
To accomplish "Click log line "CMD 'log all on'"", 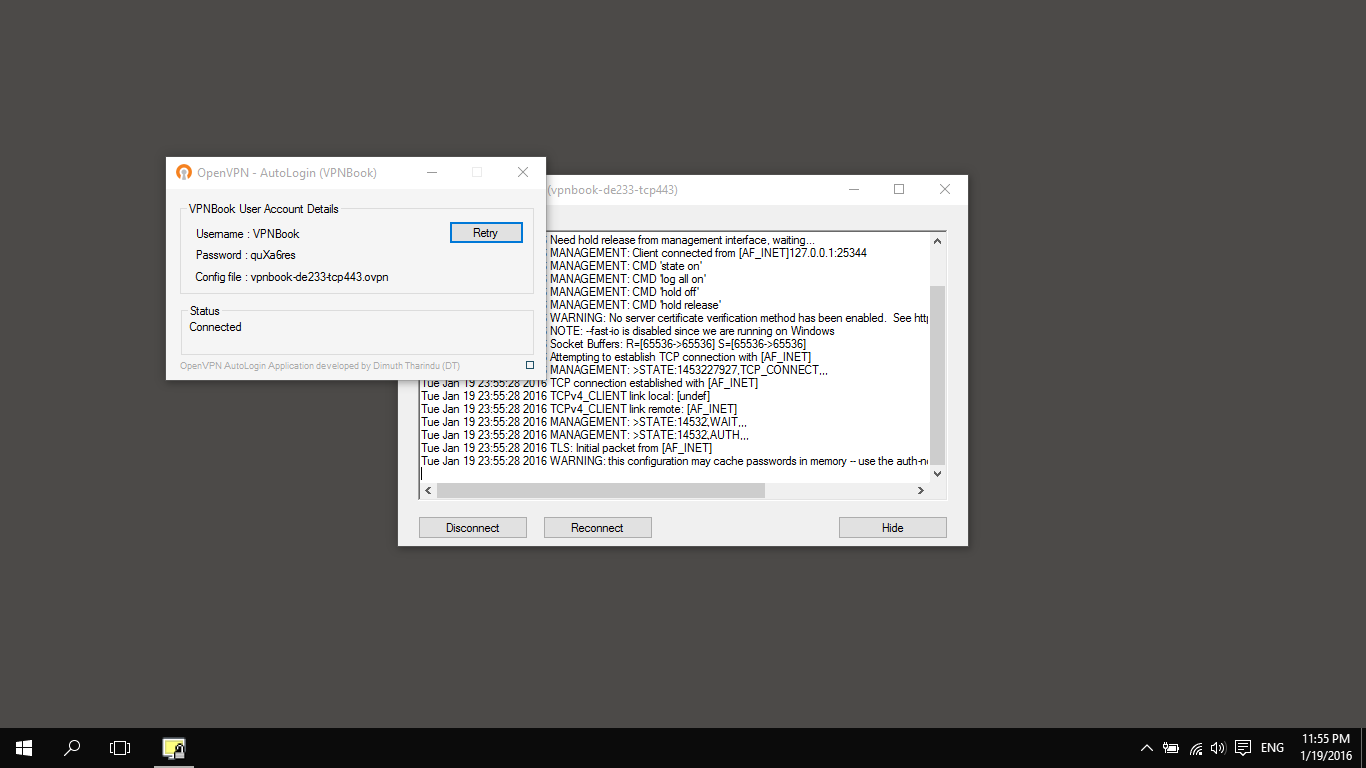I will pos(628,279).
